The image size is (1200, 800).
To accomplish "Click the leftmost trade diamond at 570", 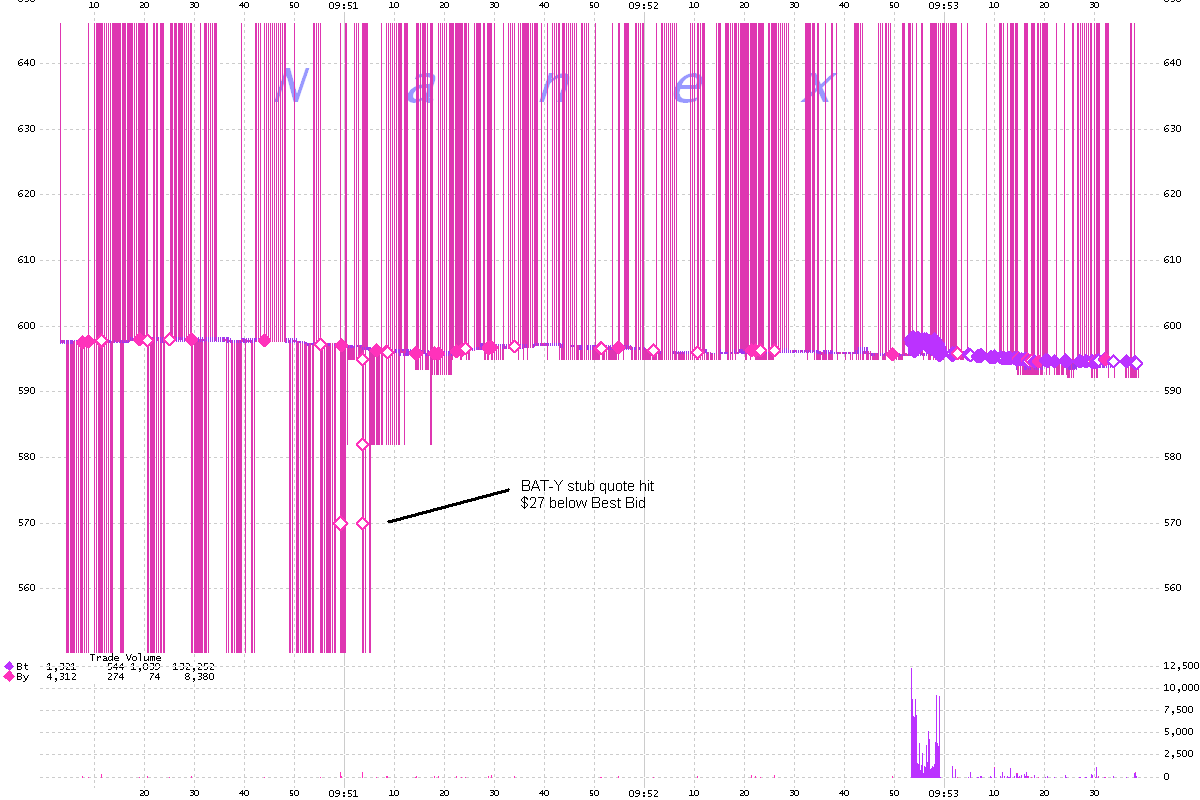I will (x=341, y=523).
